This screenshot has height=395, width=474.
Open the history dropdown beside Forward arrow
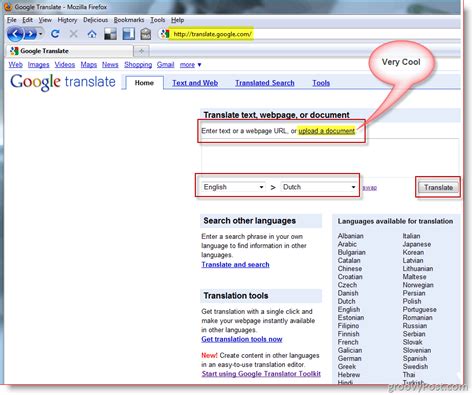point(40,34)
